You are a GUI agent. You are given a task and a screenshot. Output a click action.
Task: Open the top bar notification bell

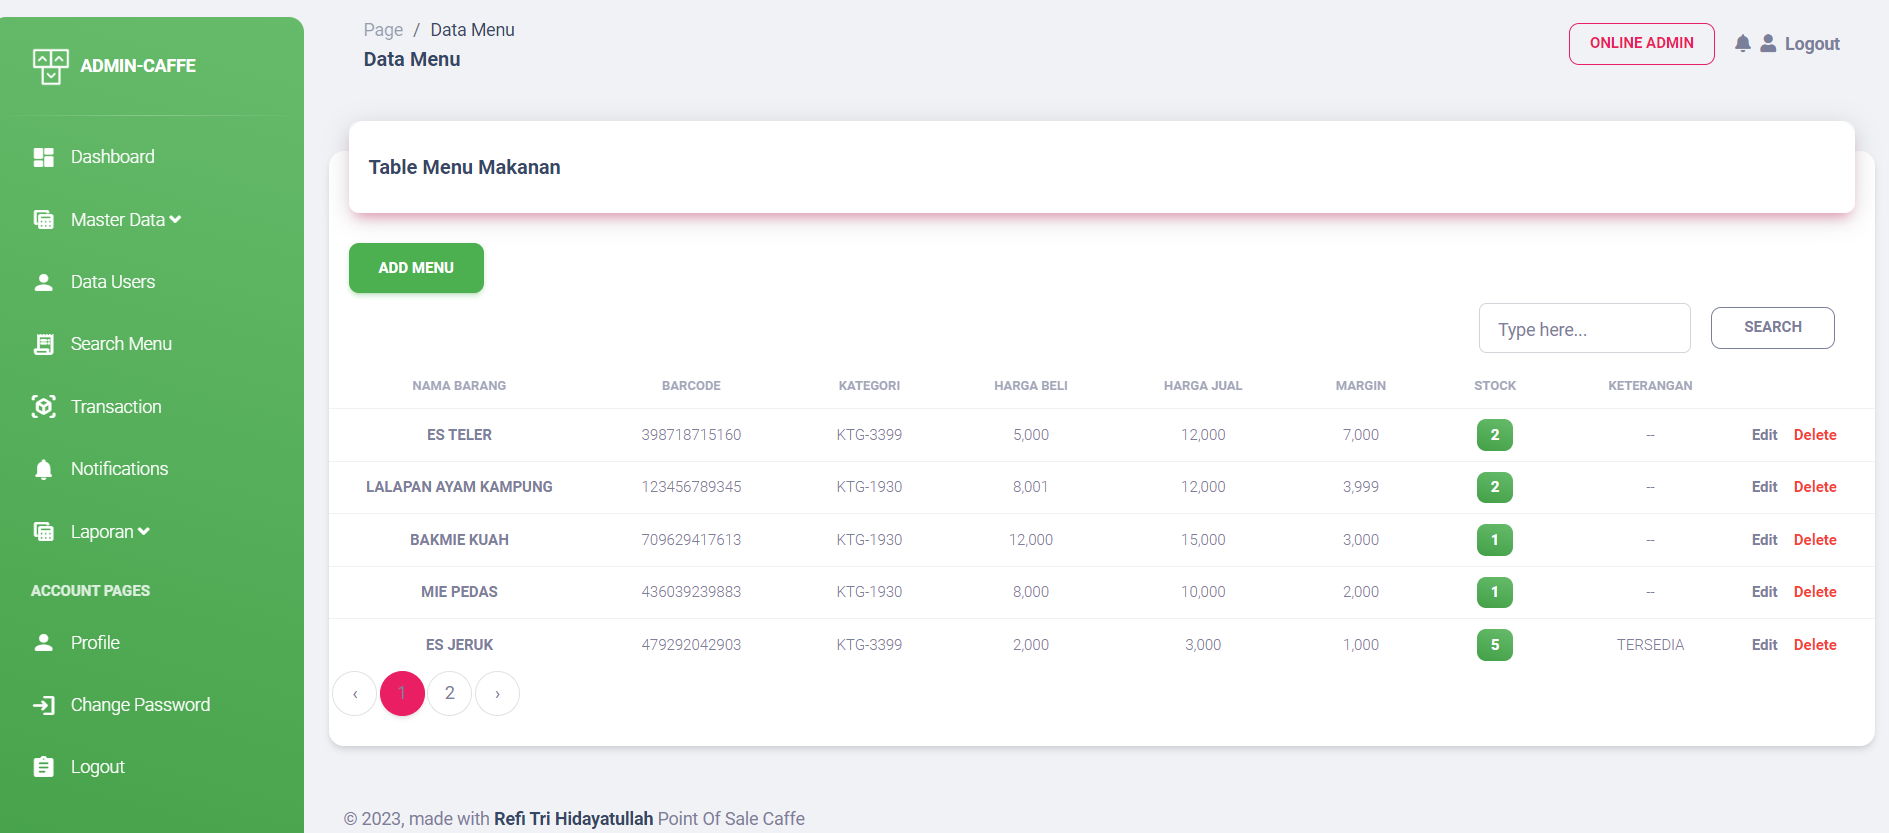tap(1743, 43)
